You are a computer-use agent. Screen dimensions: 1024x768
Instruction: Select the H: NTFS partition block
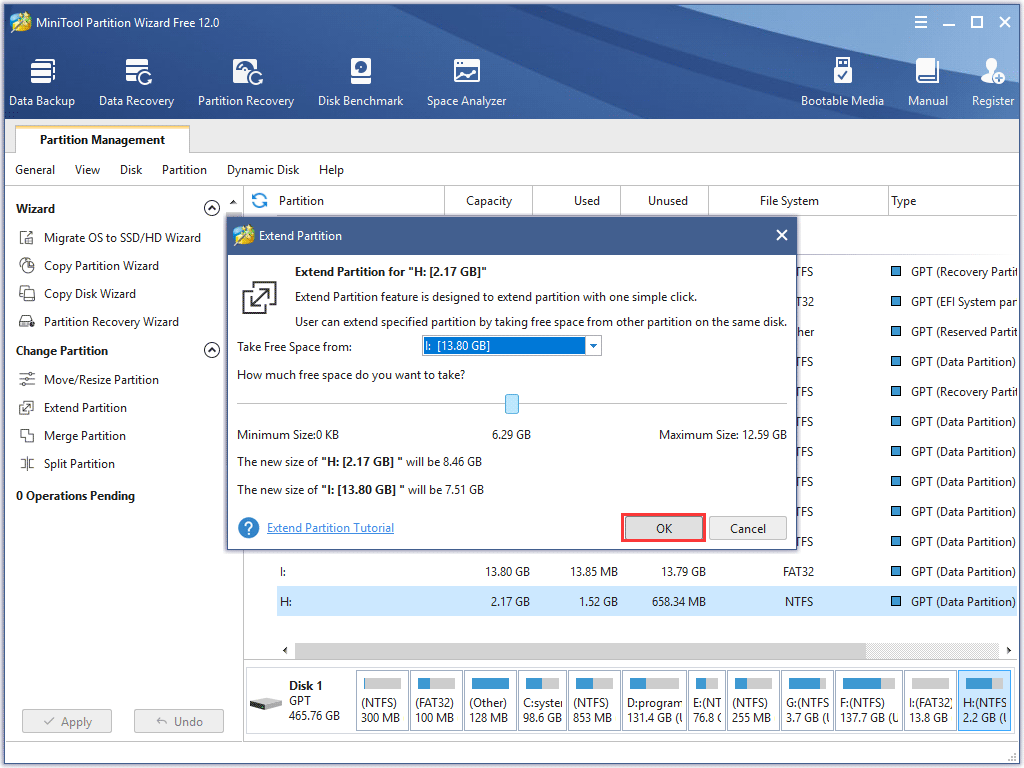click(984, 699)
